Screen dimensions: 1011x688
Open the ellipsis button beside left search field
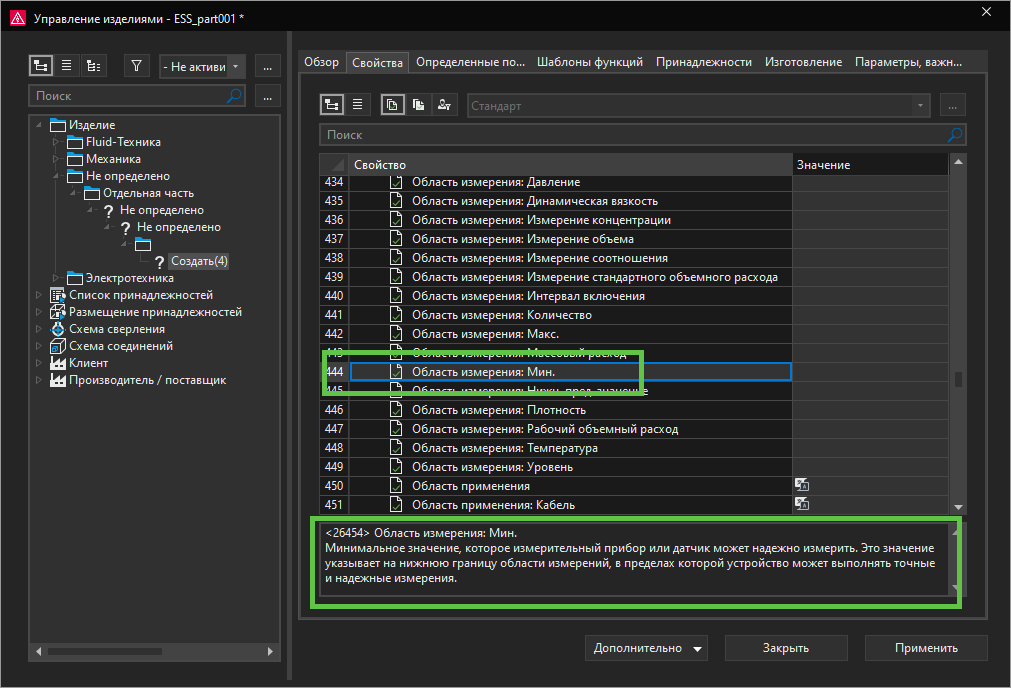tap(268, 97)
